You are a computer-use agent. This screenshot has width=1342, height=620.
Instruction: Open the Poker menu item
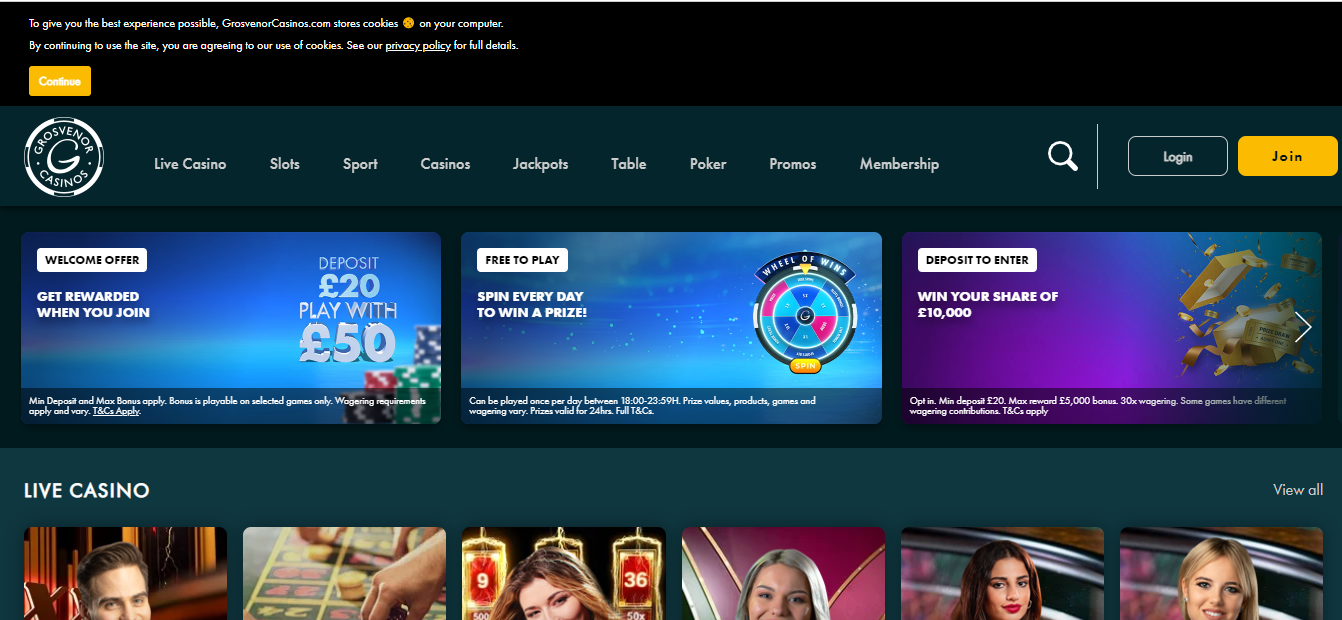[x=708, y=164]
